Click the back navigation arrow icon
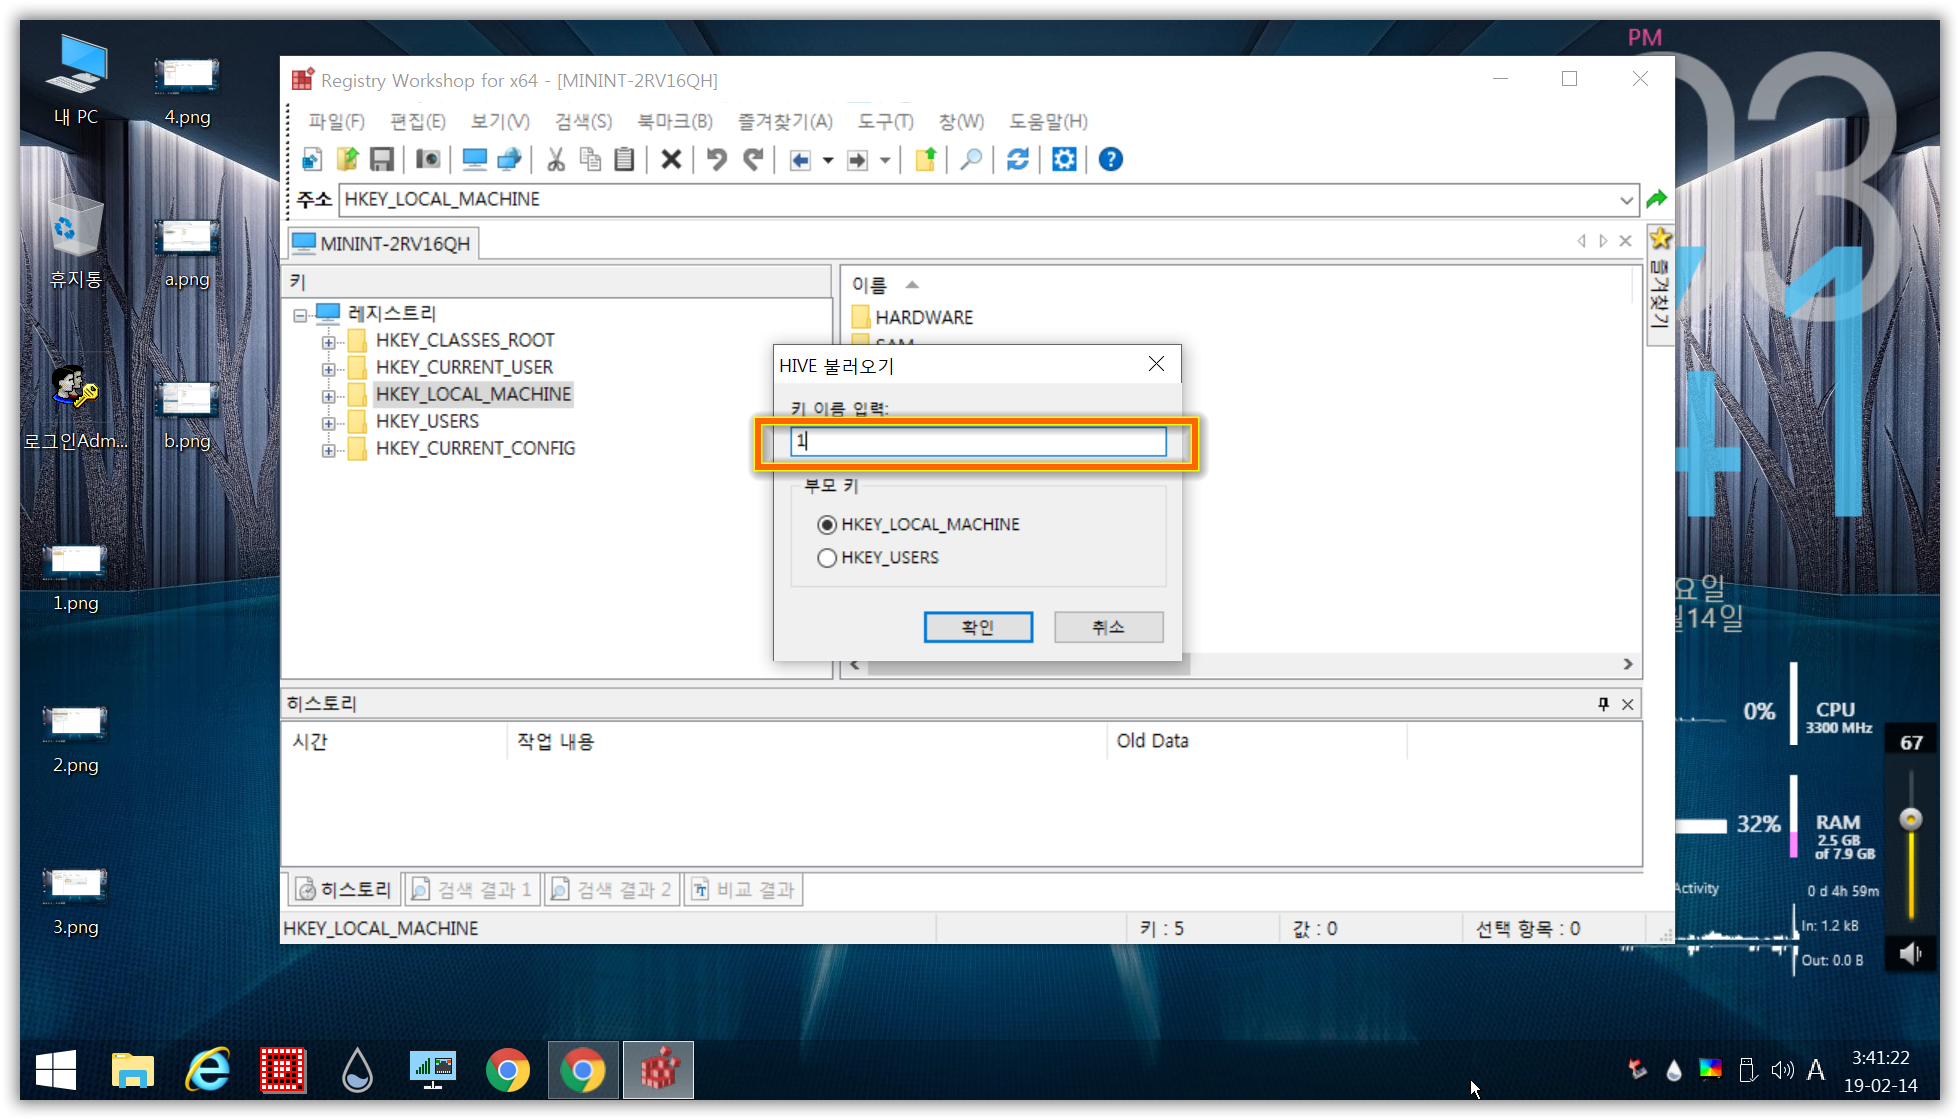The width and height of the screenshot is (1960, 1120). point(800,160)
